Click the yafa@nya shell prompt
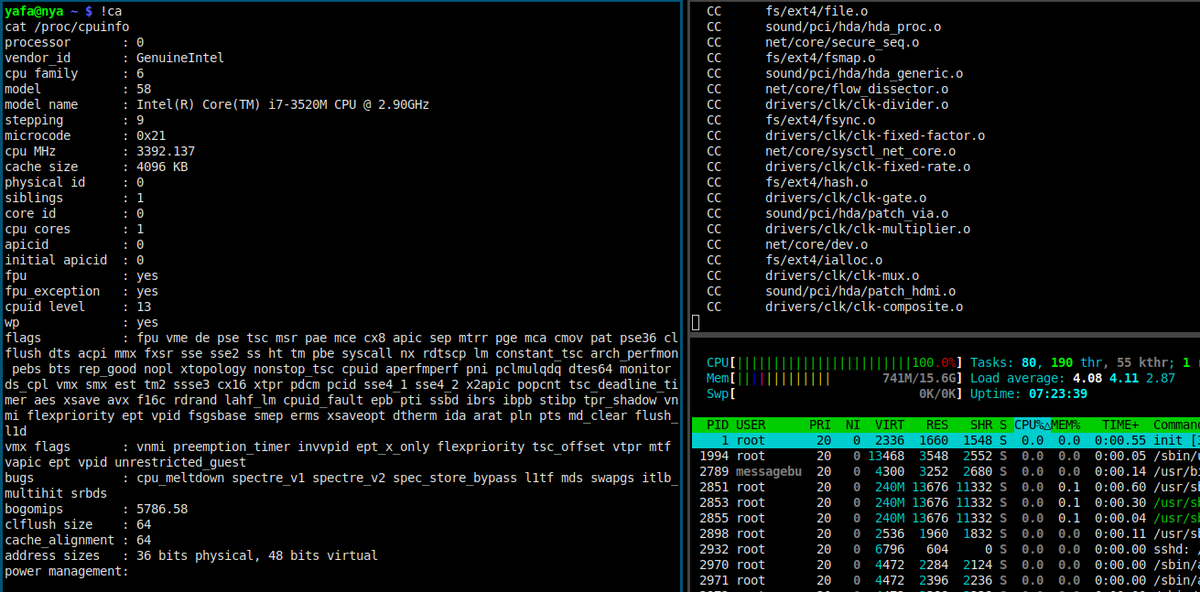The image size is (1200, 592). pos(47,11)
